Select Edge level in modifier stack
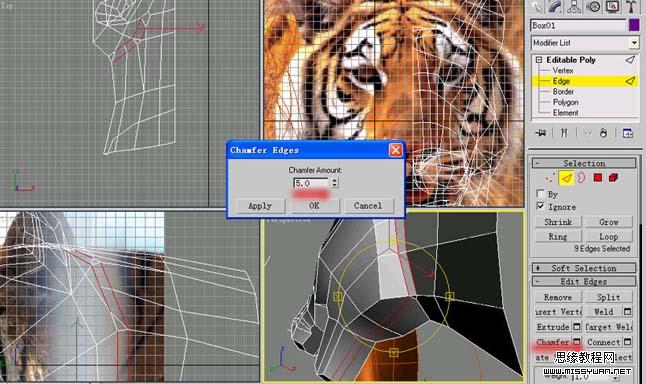Screen dimensions: 646x384 pyautogui.click(x=561, y=81)
